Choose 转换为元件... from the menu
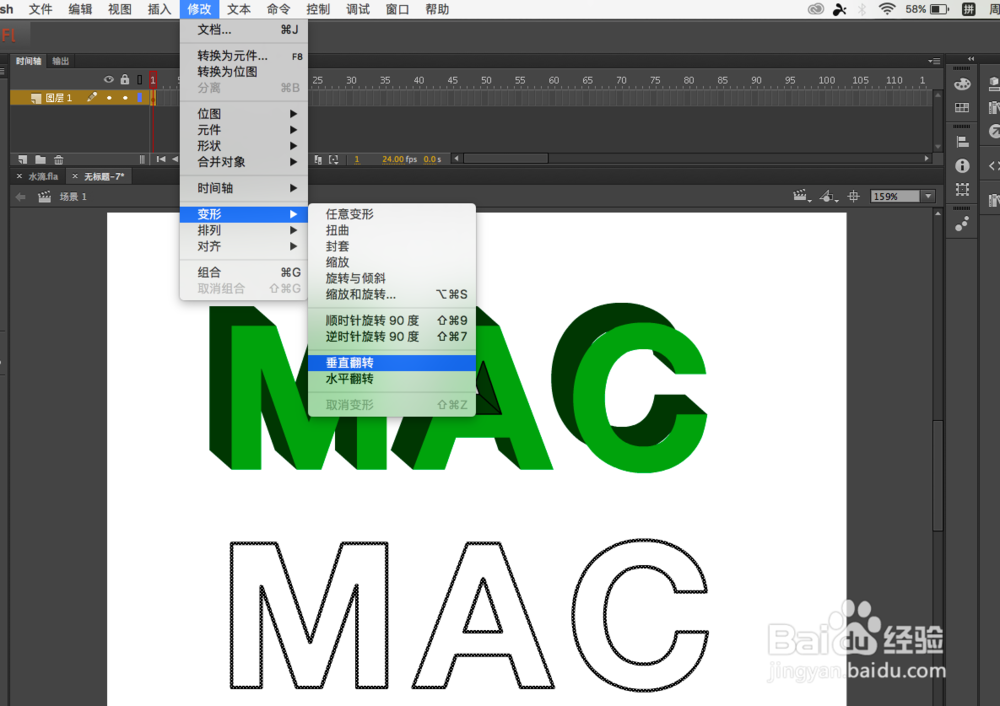The width and height of the screenshot is (1000, 706). click(244, 55)
